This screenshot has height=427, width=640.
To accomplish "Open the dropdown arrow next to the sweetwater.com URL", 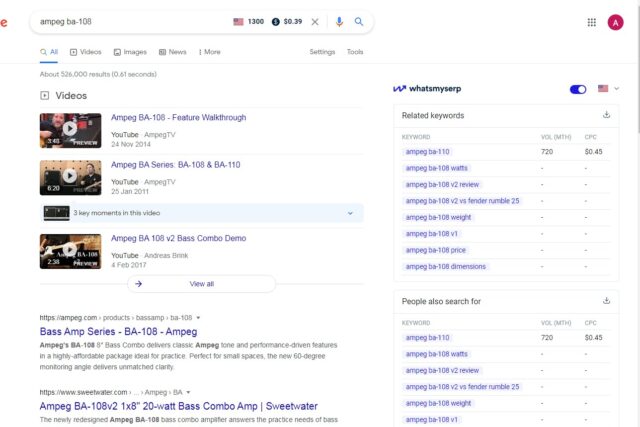I will pyautogui.click(x=188, y=392).
